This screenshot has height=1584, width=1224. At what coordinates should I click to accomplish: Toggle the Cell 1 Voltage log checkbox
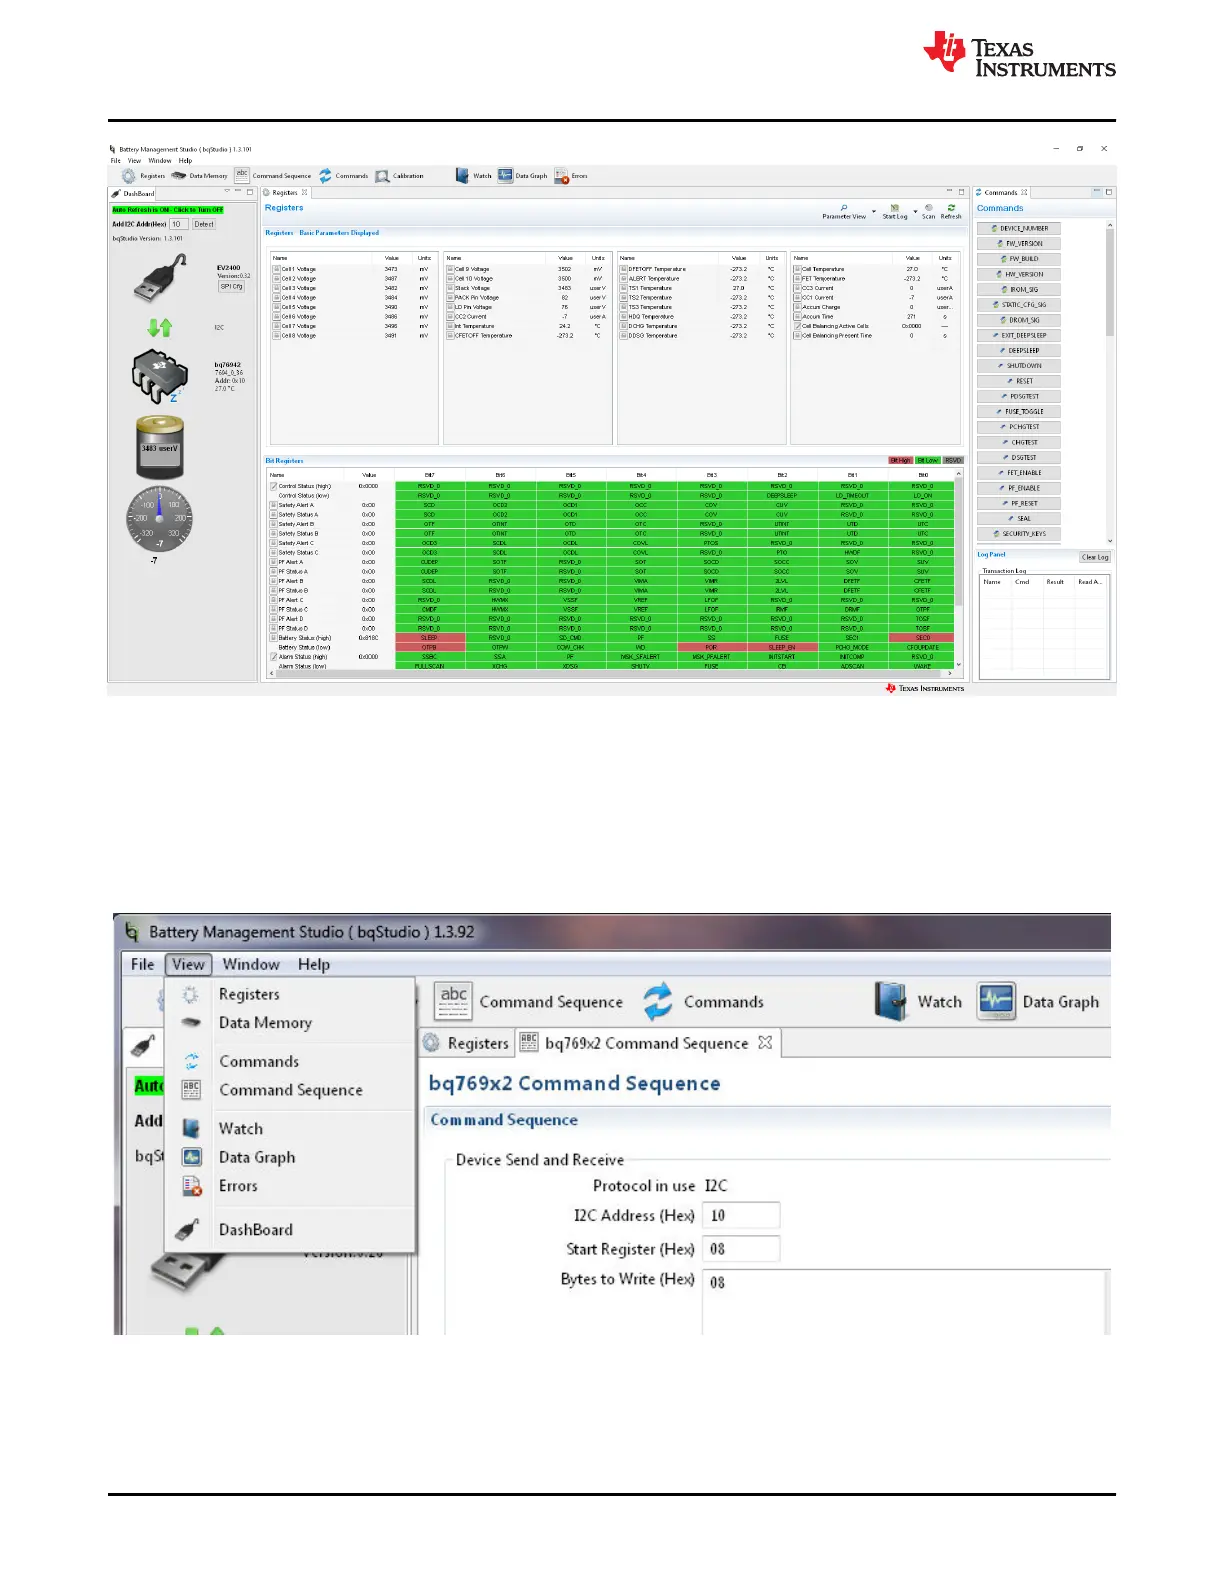point(277,269)
